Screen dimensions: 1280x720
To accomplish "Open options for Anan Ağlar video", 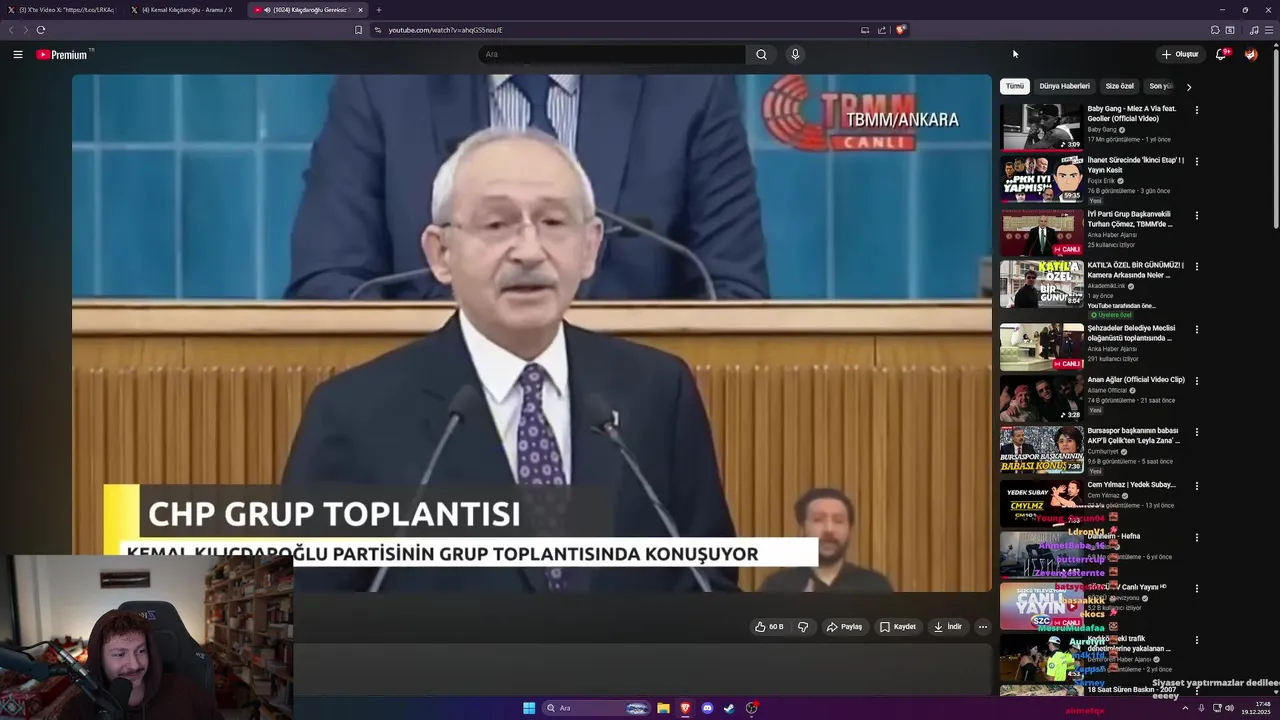I will 1197,381.
